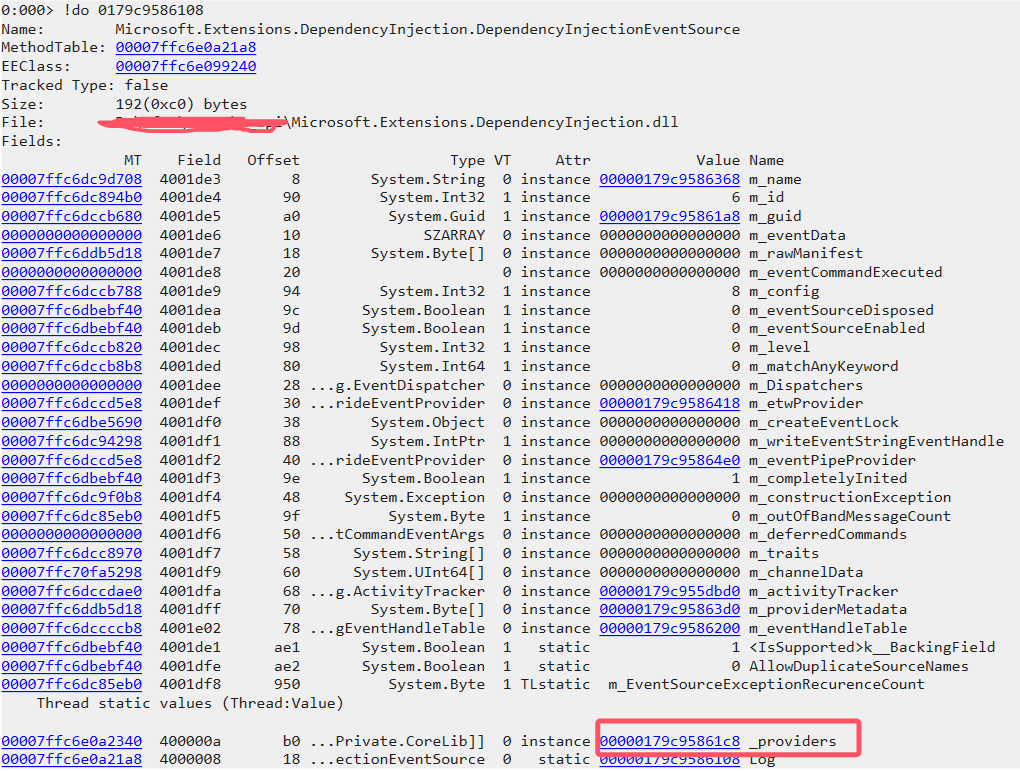Click the 'Tracked Type: false' line
1020x771 pixels.
pyautogui.click(x=85, y=85)
